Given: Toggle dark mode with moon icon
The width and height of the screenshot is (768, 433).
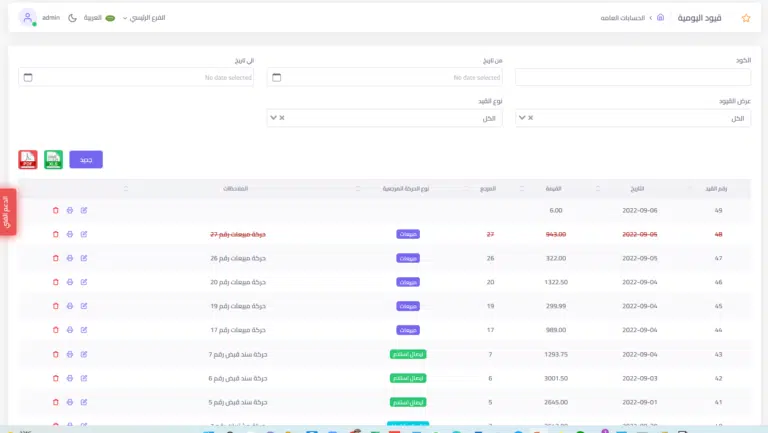Looking at the screenshot, I should pyautogui.click(x=72, y=18).
